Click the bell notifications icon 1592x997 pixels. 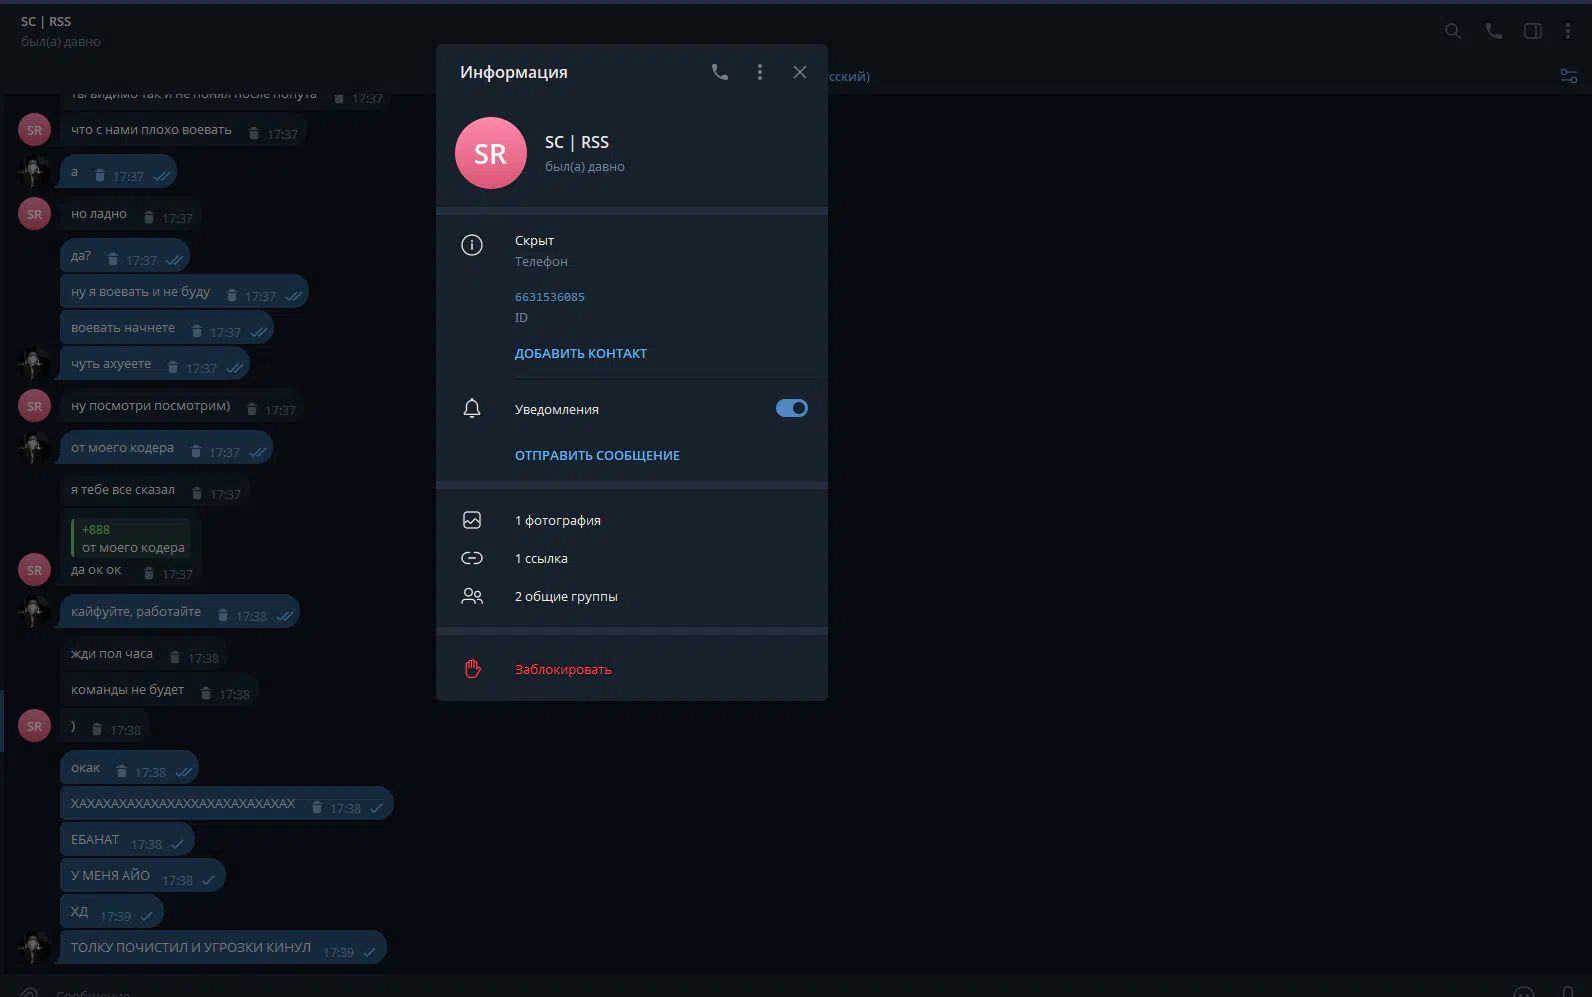pos(472,408)
